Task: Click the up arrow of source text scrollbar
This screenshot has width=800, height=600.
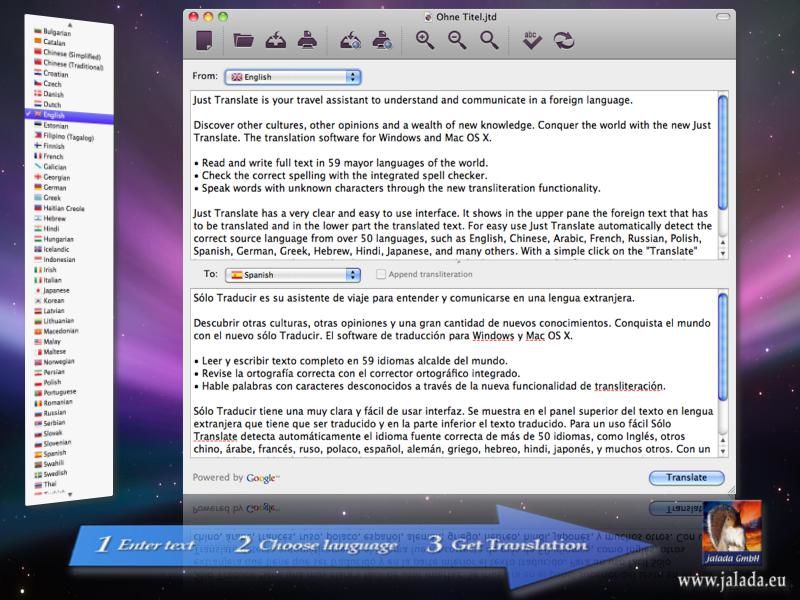Action: [x=722, y=242]
